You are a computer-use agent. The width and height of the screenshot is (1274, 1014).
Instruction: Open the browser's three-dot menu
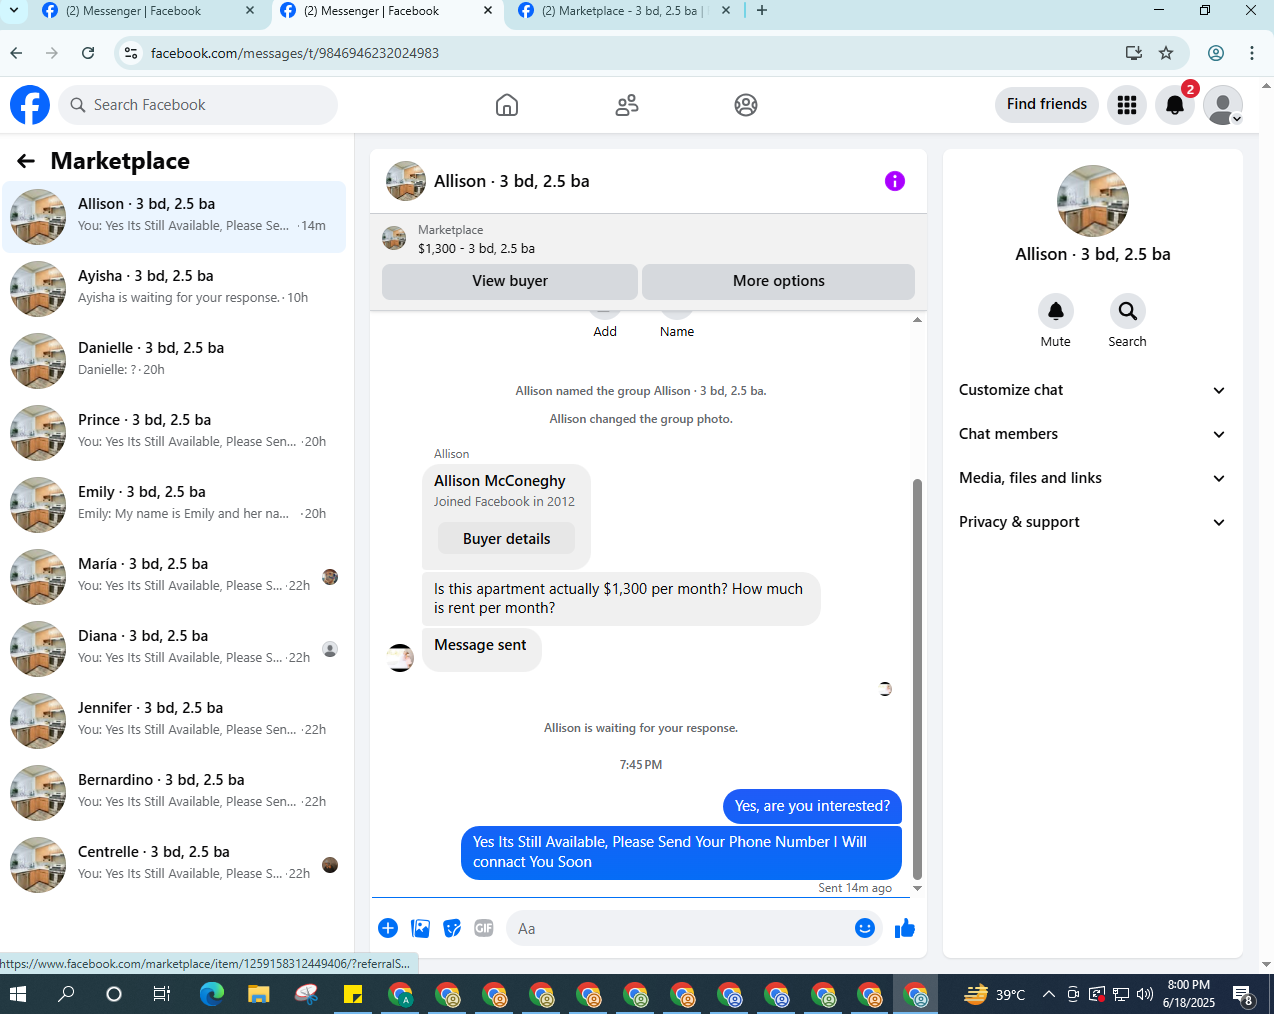(1252, 53)
